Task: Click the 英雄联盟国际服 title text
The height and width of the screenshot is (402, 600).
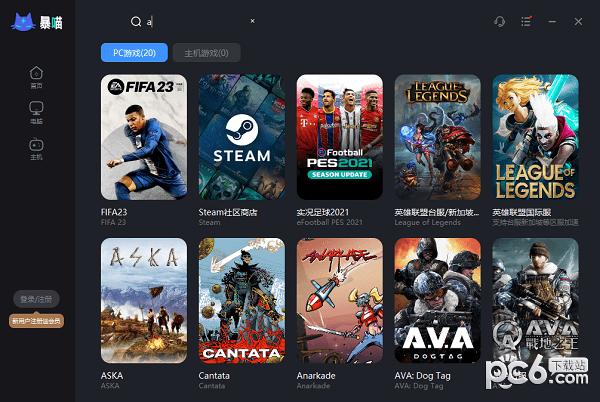Action: pyautogui.click(x=522, y=212)
